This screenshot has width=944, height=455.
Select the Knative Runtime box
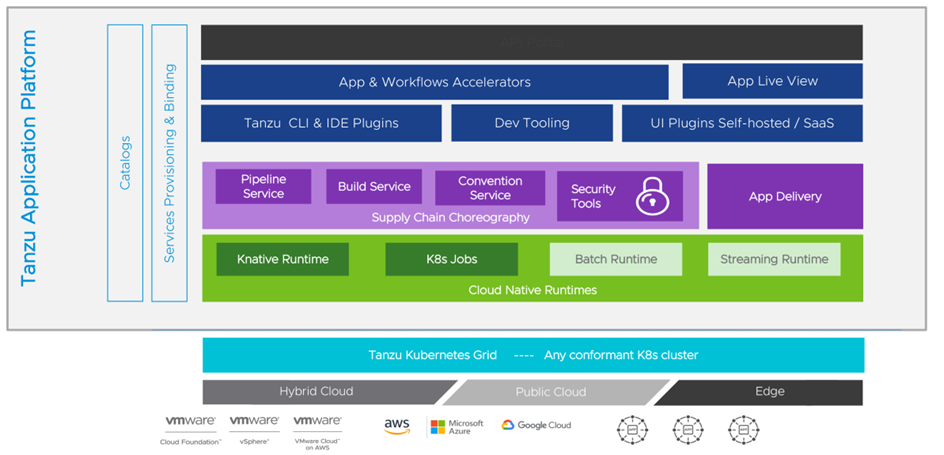[x=282, y=259]
